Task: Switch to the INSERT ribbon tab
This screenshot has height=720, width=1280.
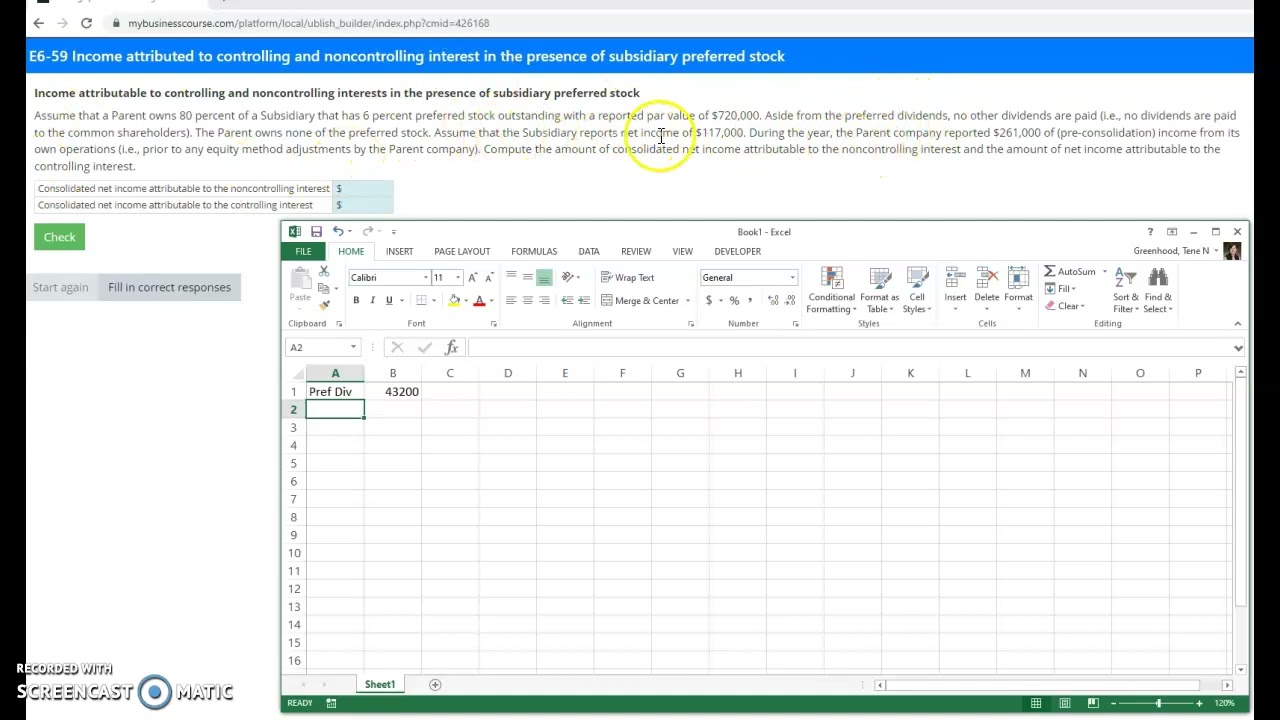Action: click(399, 251)
